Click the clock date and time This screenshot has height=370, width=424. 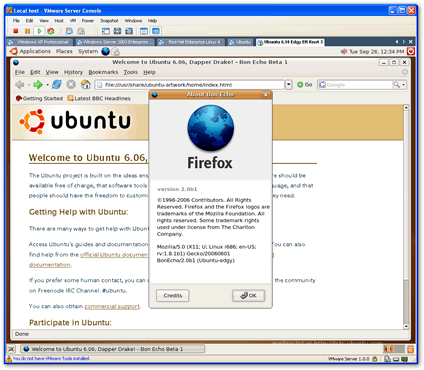click(x=377, y=51)
